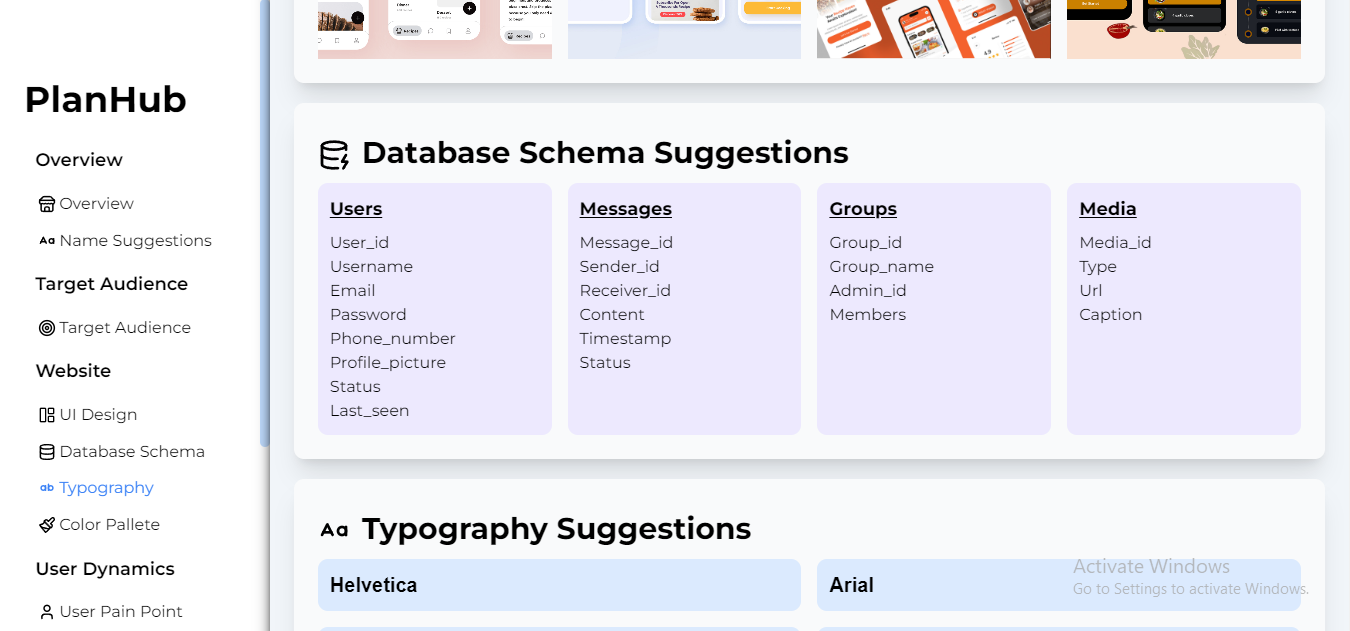Click the Aa icon beside Name Suggestions
This screenshot has width=1350, height=631.
47,241
